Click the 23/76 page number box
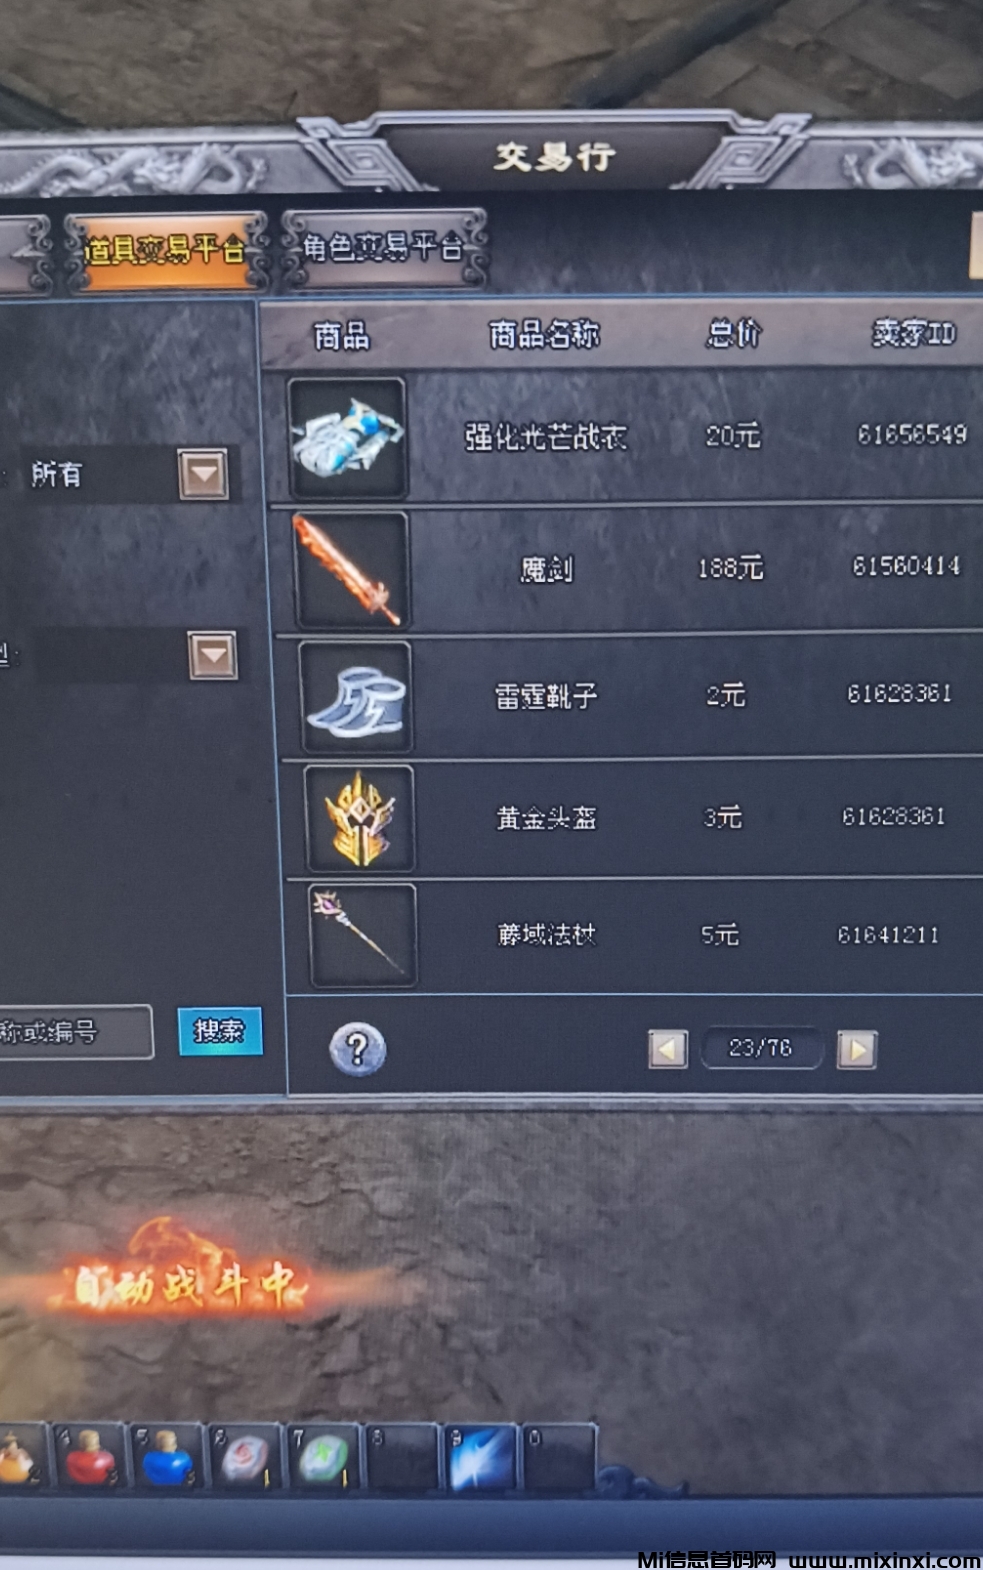Viewport: 983px width, 1570px height. click(x=761, y=1048)
